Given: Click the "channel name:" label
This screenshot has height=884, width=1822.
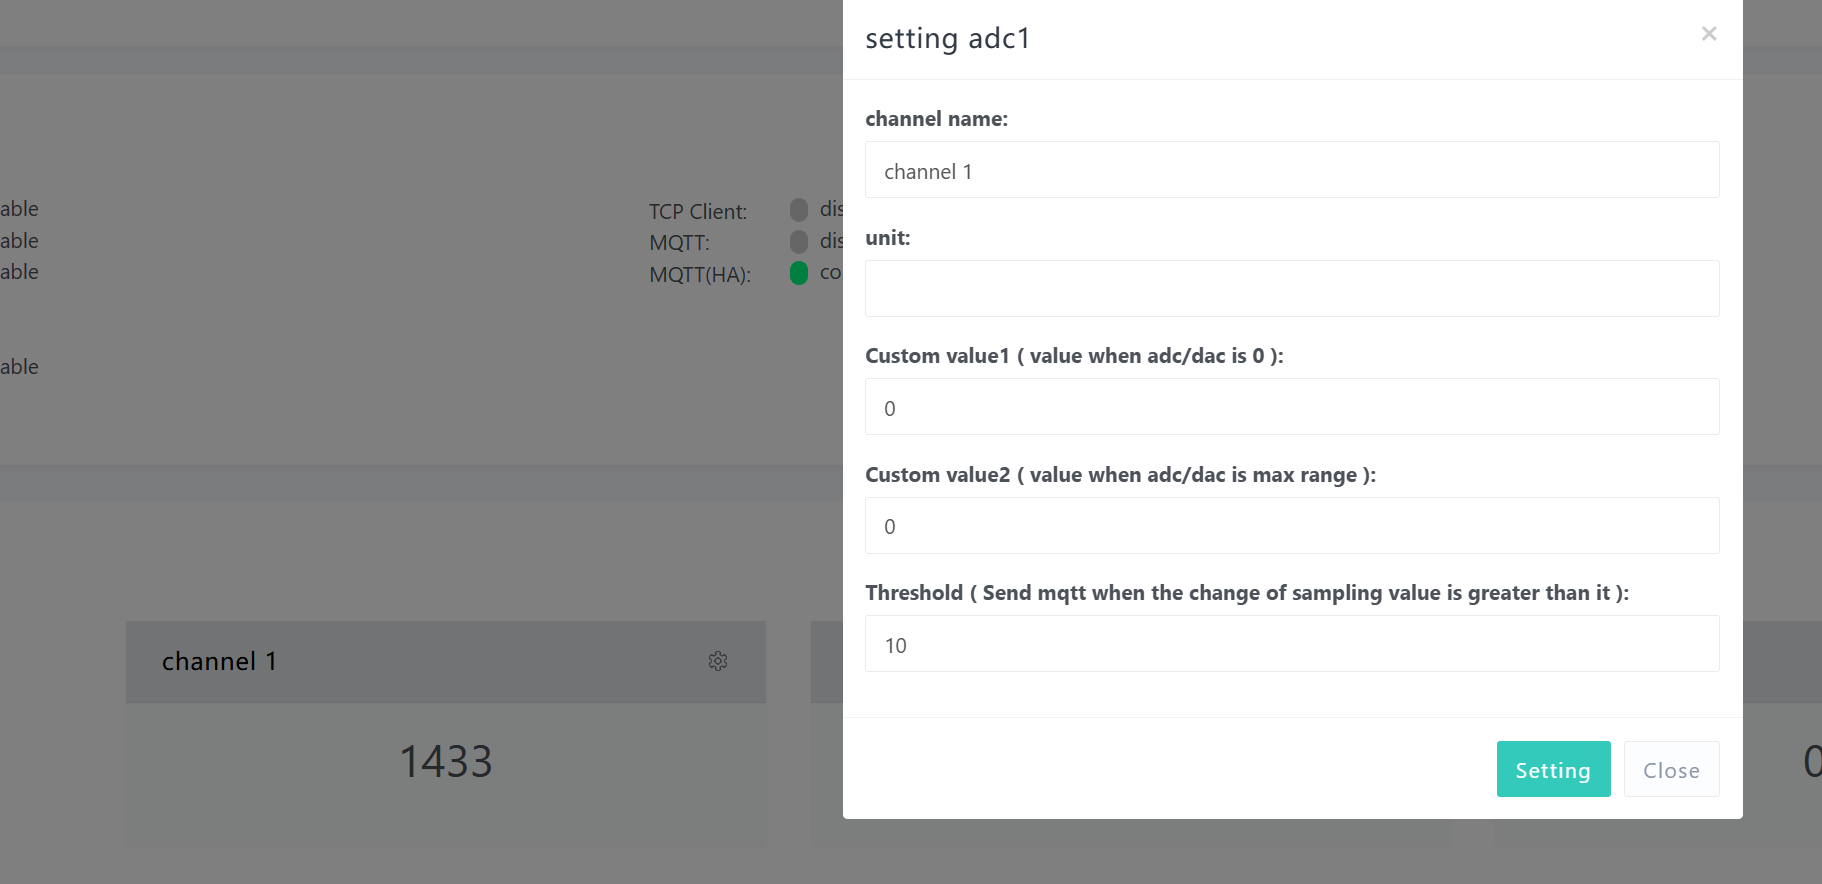Looking at the screenshot, I should [x=936, y=119].
